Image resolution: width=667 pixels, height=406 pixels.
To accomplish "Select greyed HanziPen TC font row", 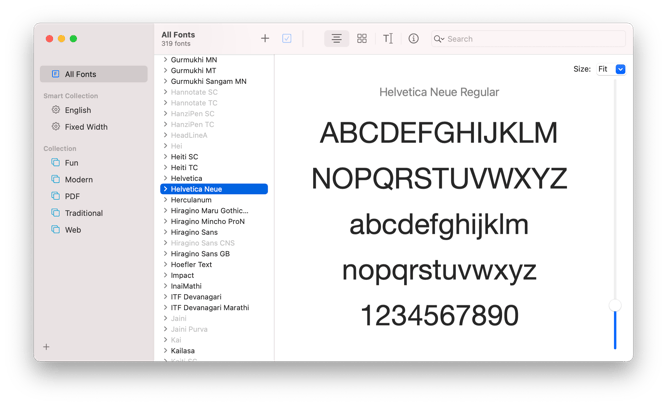I will (214, 124).
